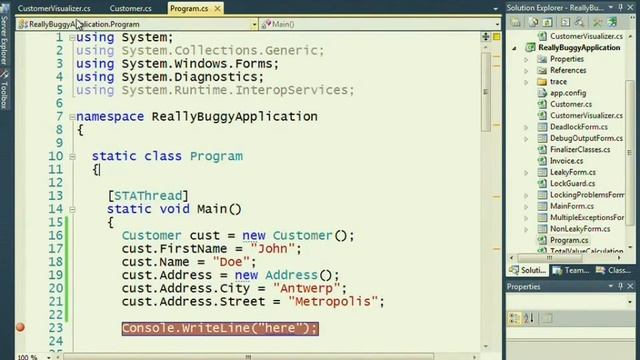Viewport: 640px width, 360px height.
Task: Click Show All Files icon in Solution Explorer
Action: tap(533, 22)
